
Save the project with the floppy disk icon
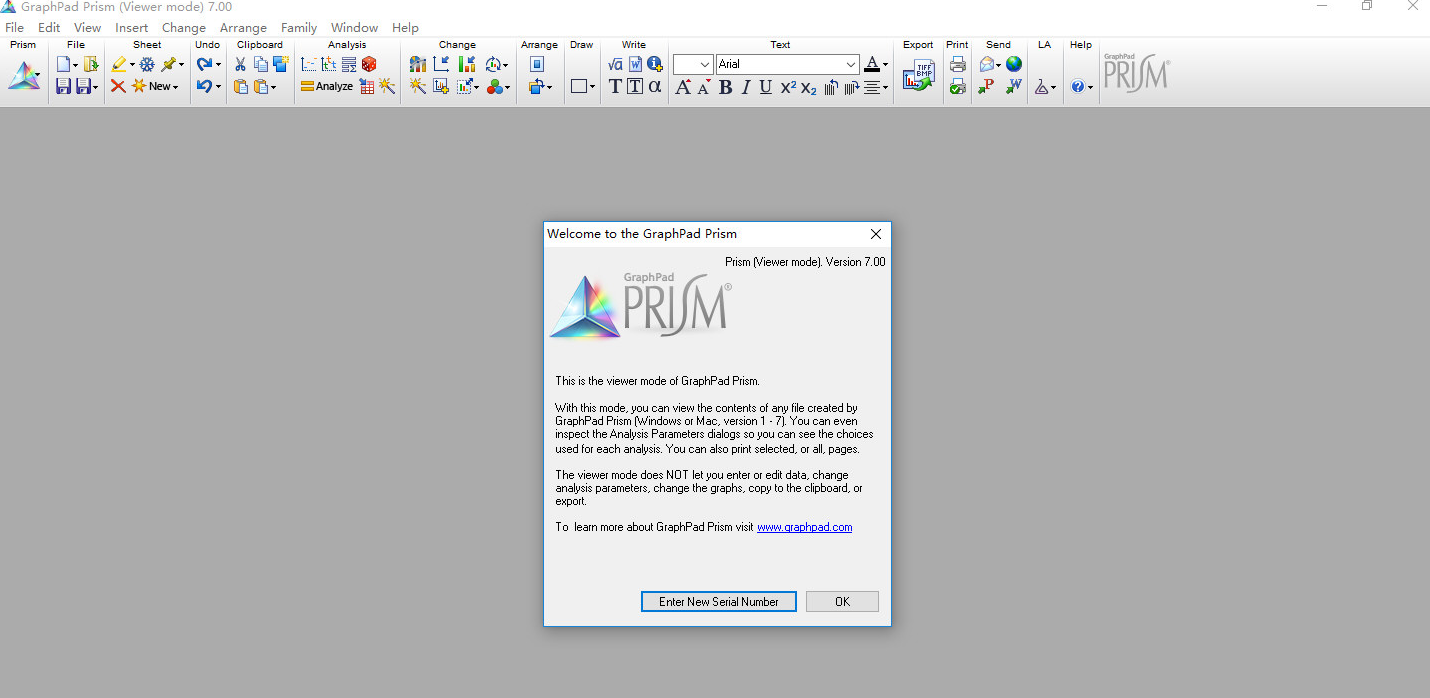coord(63,87)
